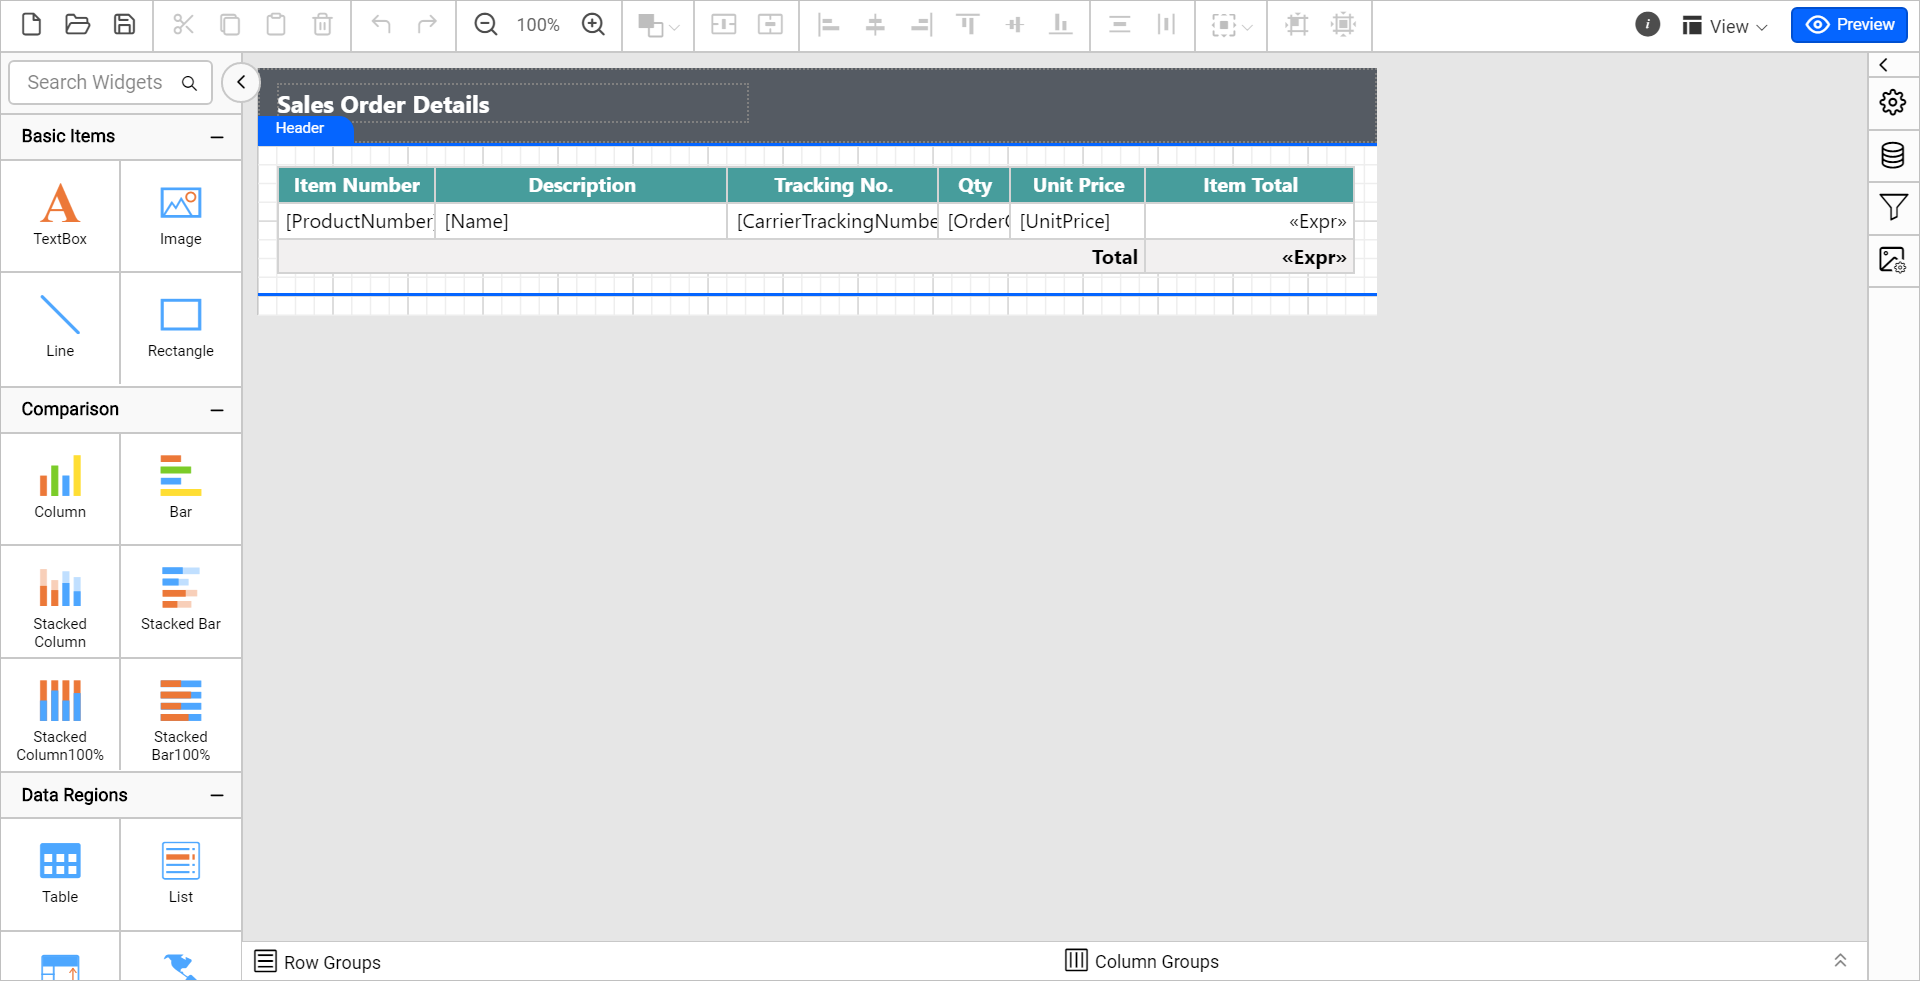Select the [CarrierTrackingNumber] cell
The image size is (1920, 981).
coord(833,221)
